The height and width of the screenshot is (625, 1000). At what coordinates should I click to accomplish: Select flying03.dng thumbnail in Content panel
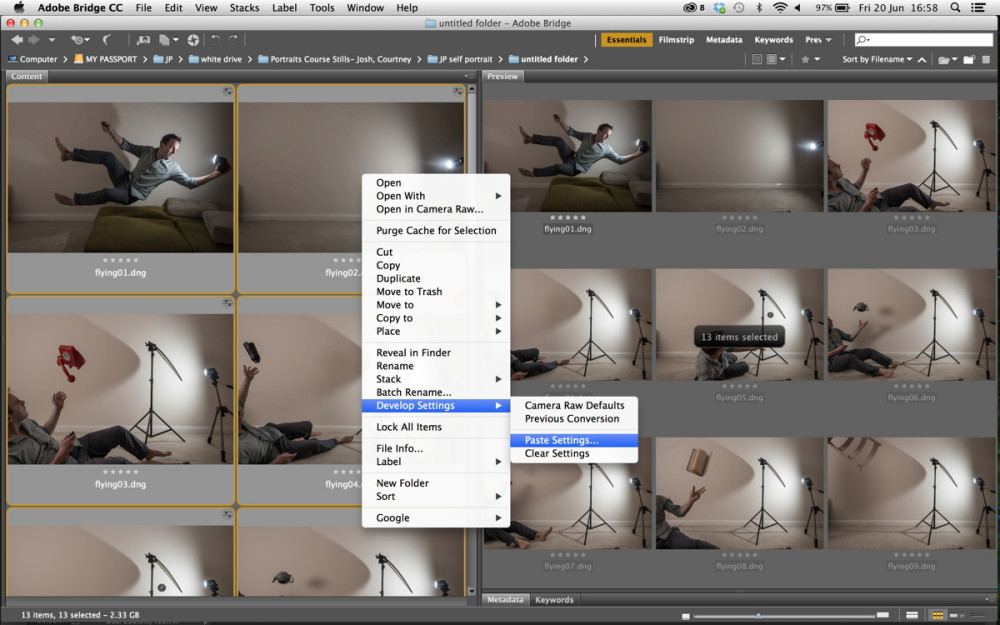121,388
